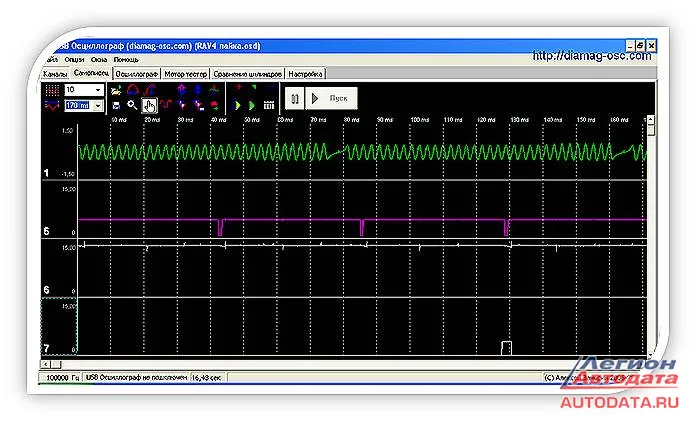Viewport: 696px width, 421px height.
Task: Close the oscilloscope window
Action: click(651, 45)
